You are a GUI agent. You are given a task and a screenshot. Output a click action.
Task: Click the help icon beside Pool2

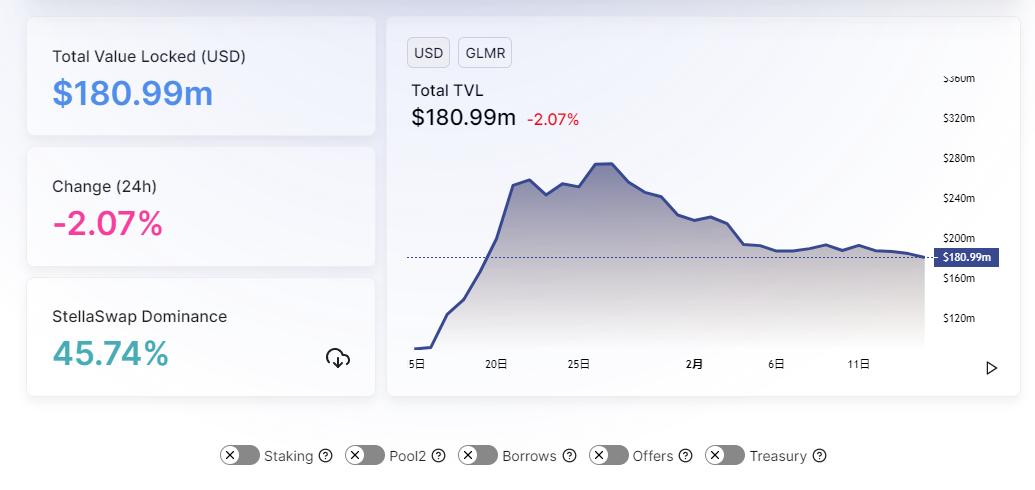click(438, 456)
